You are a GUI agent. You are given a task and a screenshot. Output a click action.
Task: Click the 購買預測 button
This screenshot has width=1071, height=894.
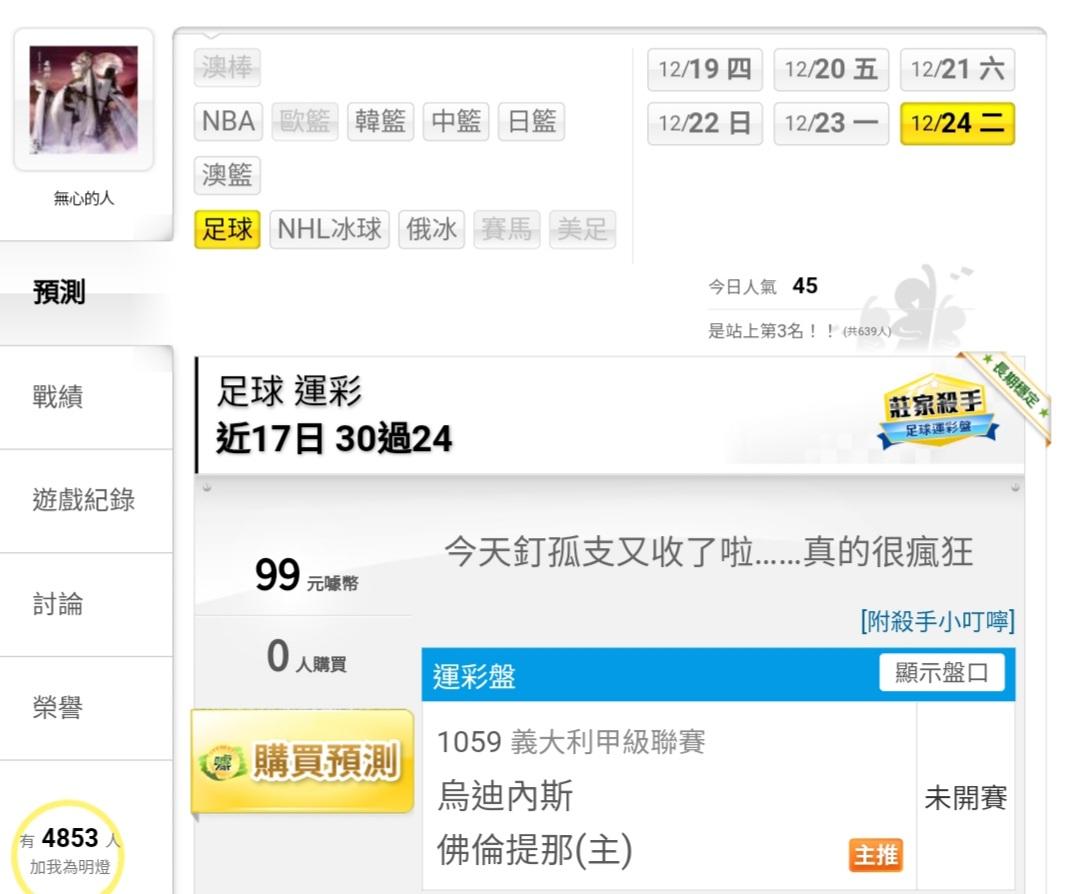pyautogui.click(x=302, y=761)
